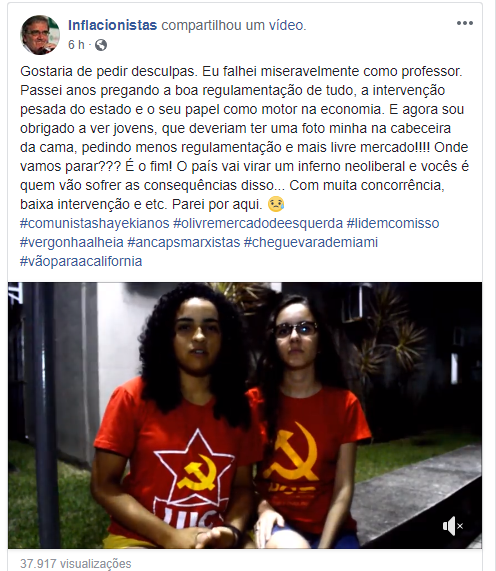The width and height of the screenshot is (496, 571).
Task: Unmute the video with the speaker icon
Action: click(453, 526)
